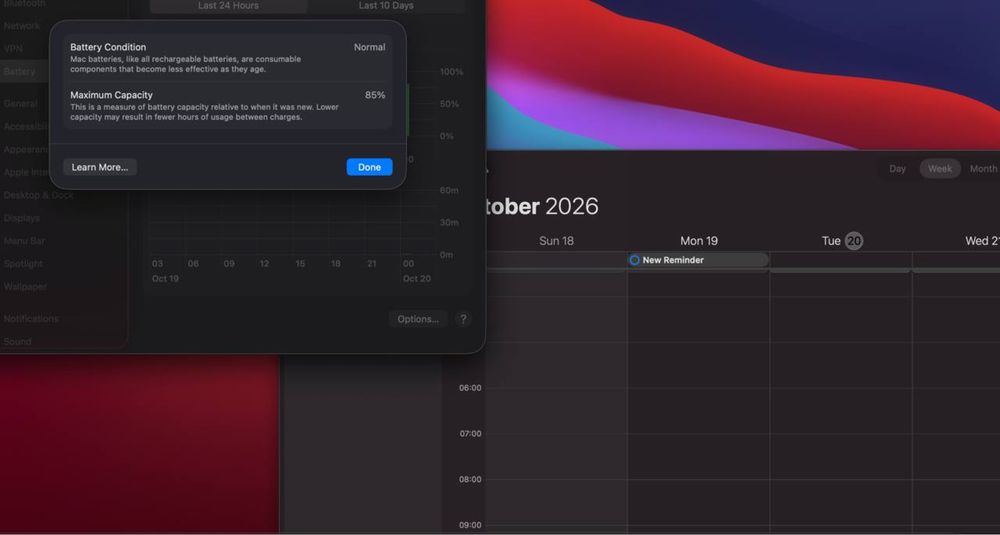Open Menu Bar in Settings sidebar

click(x=24, y=241)
